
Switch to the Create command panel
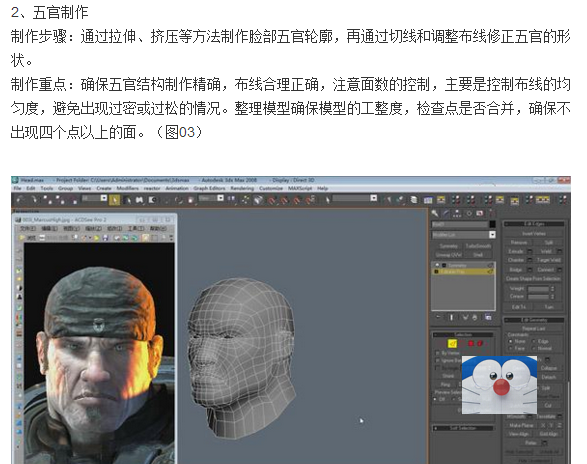(x=435, y=213)
